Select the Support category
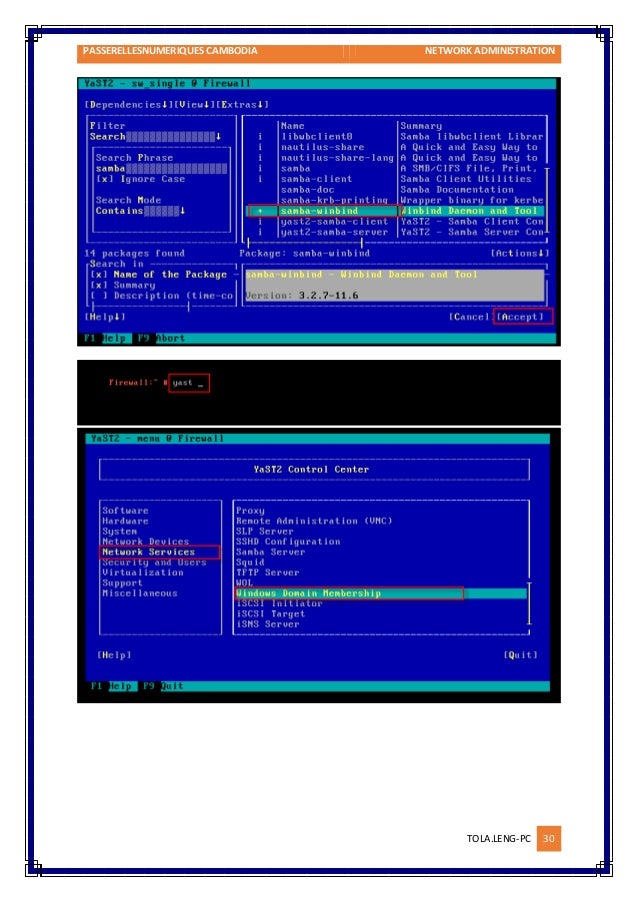Image resolution: width=638 pixels, height=903 pixels. (122, 583)
